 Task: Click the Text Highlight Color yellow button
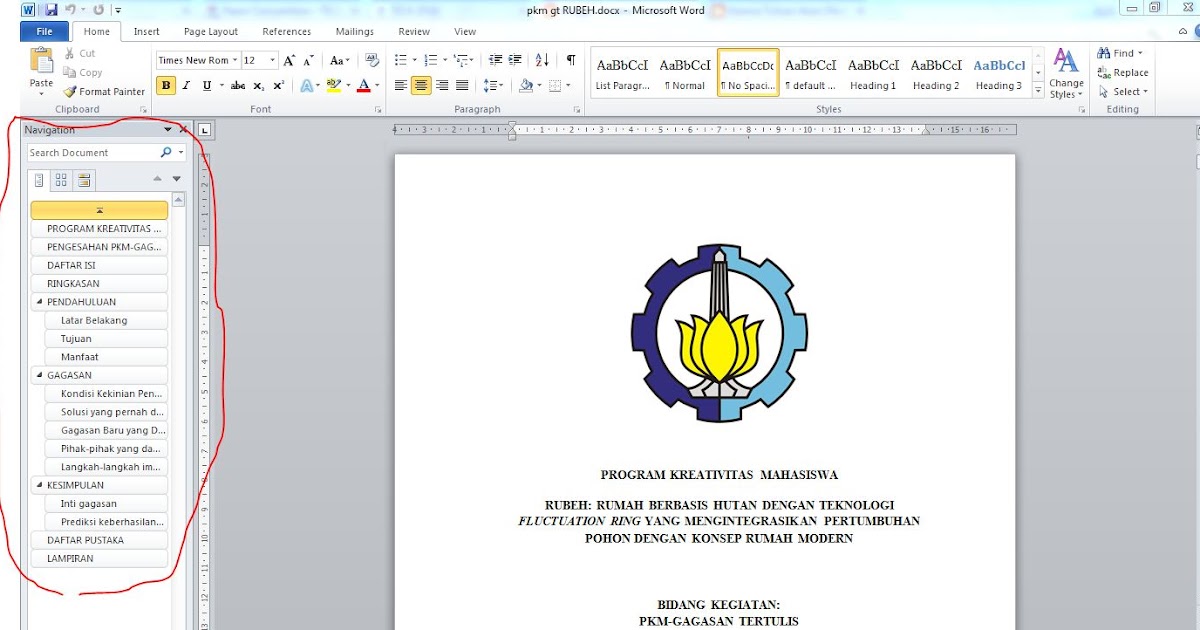(x=335, y=85)
